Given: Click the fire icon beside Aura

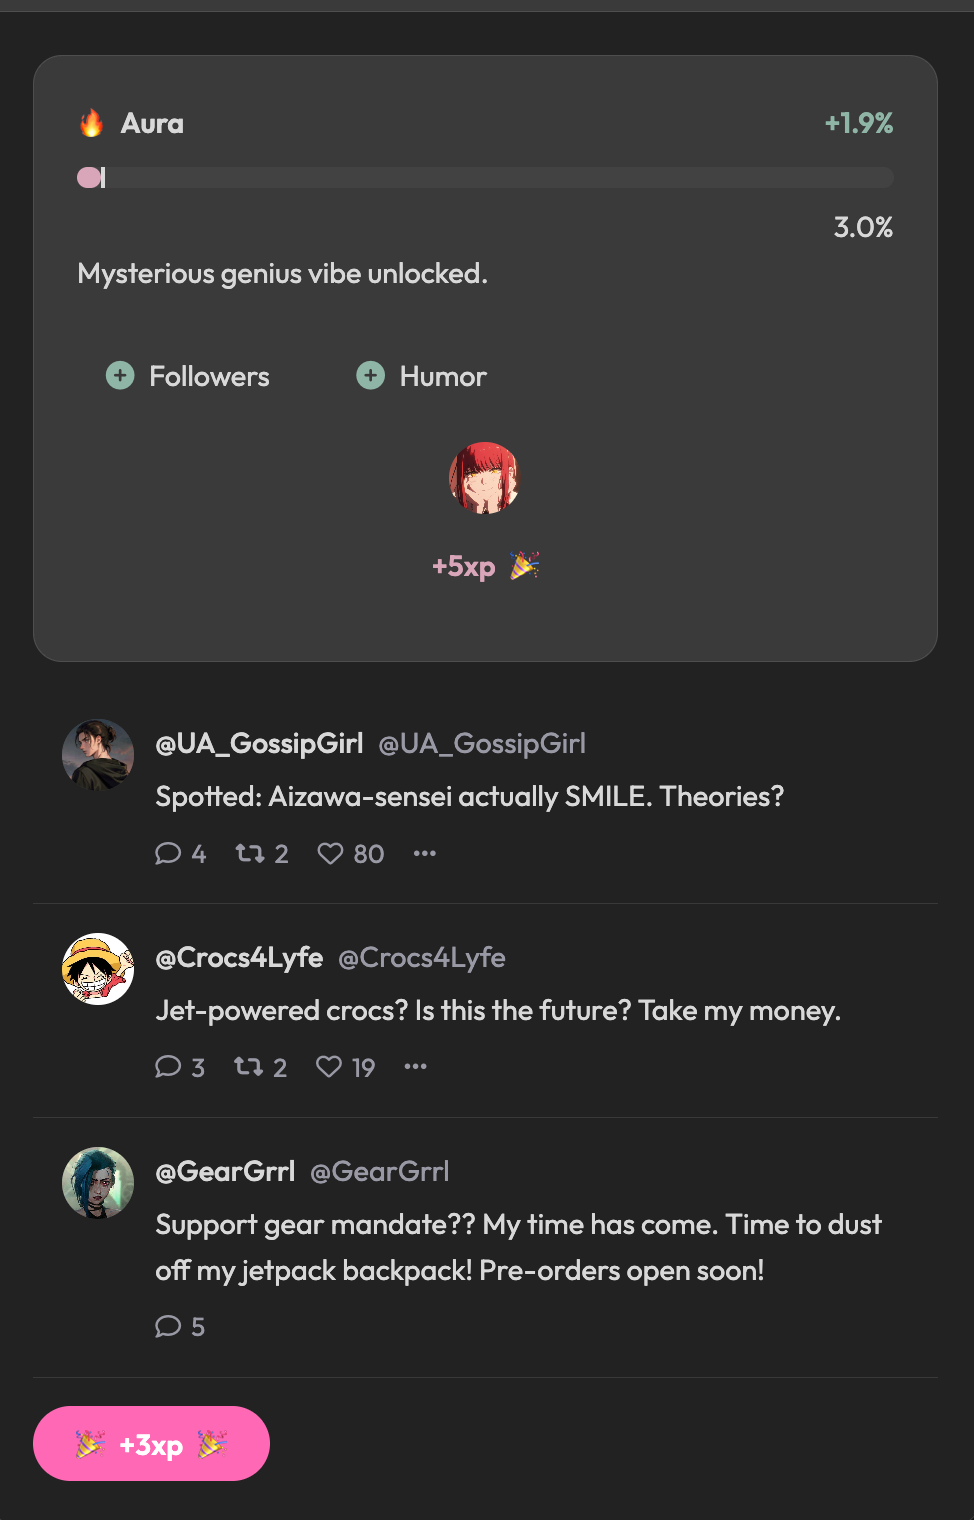Looking at the screenshot, I should point(92,124).
